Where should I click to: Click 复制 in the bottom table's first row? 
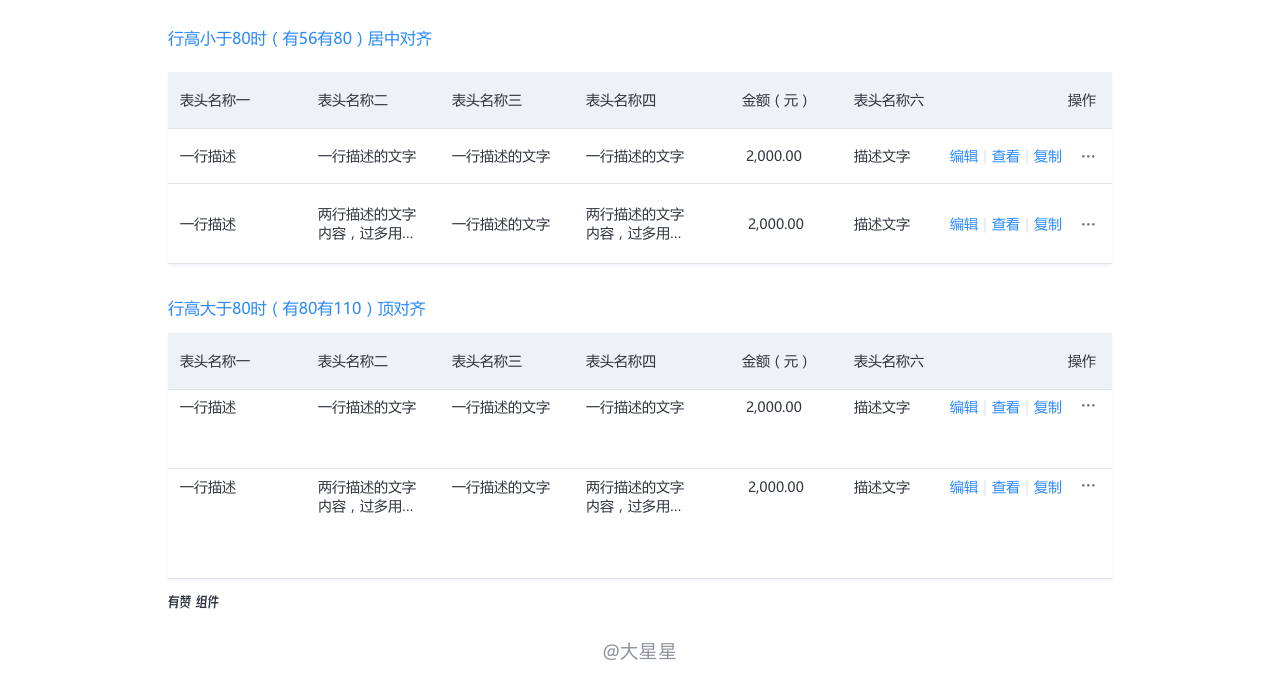tap(1048, 407)
